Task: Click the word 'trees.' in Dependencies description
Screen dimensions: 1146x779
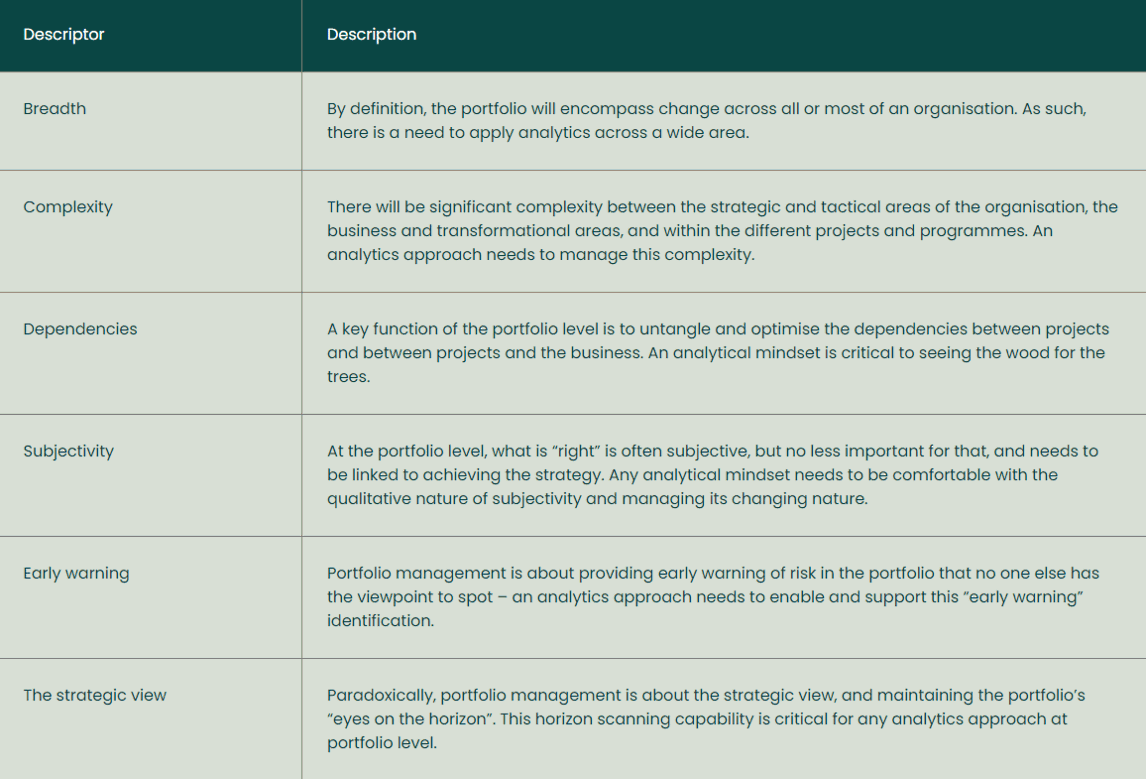Action: [x=348, y=377]
